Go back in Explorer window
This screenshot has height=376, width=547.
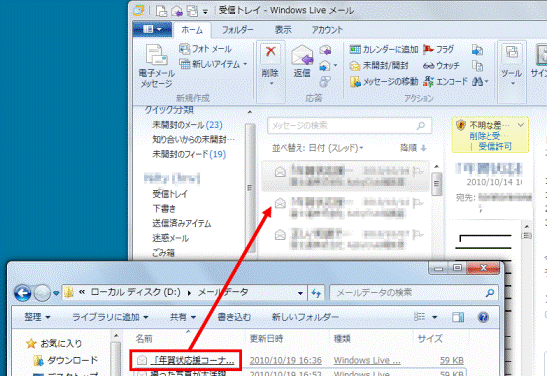click(23, 293)
